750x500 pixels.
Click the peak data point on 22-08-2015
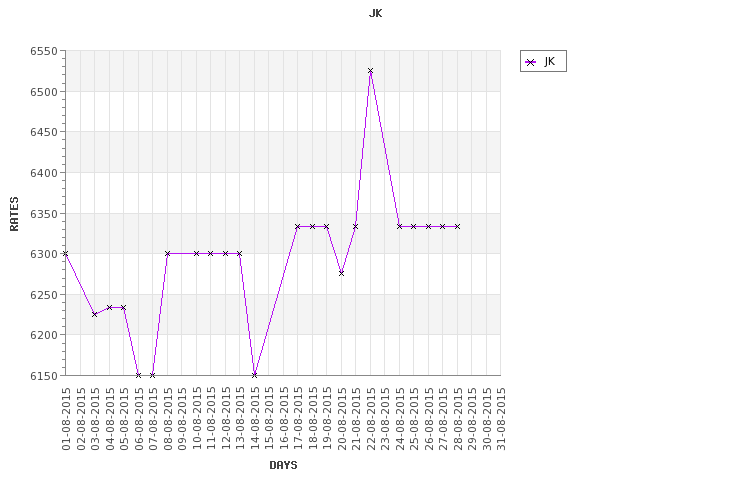pos(370,70)
